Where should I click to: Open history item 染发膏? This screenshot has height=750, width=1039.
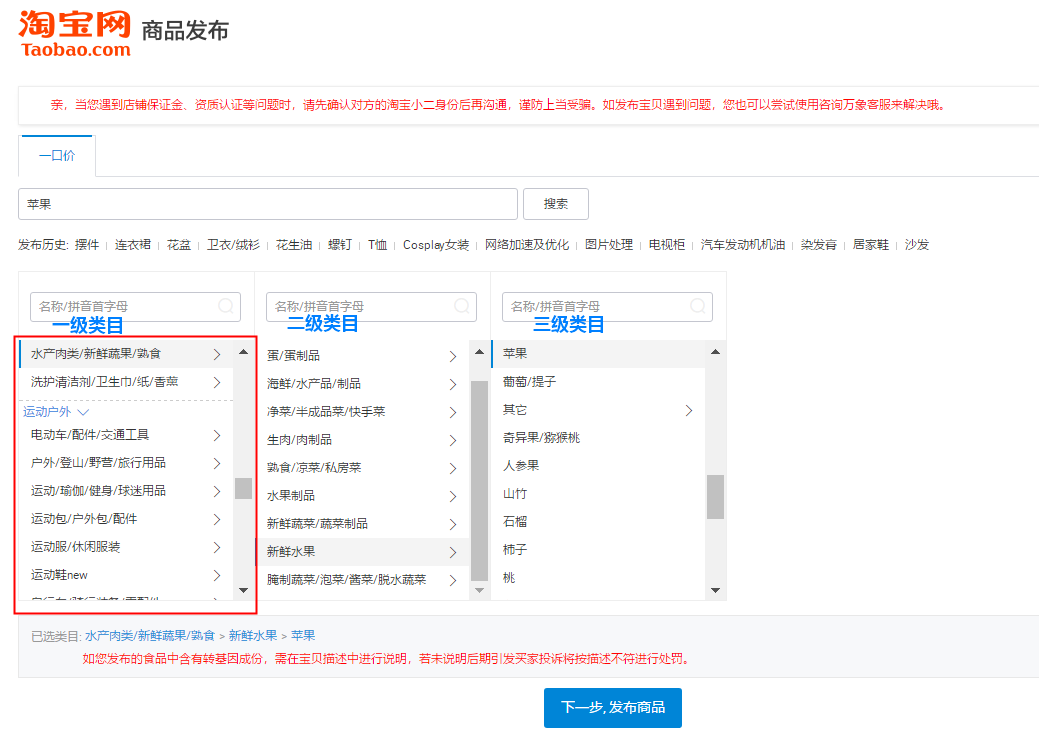tap(819, 245)
